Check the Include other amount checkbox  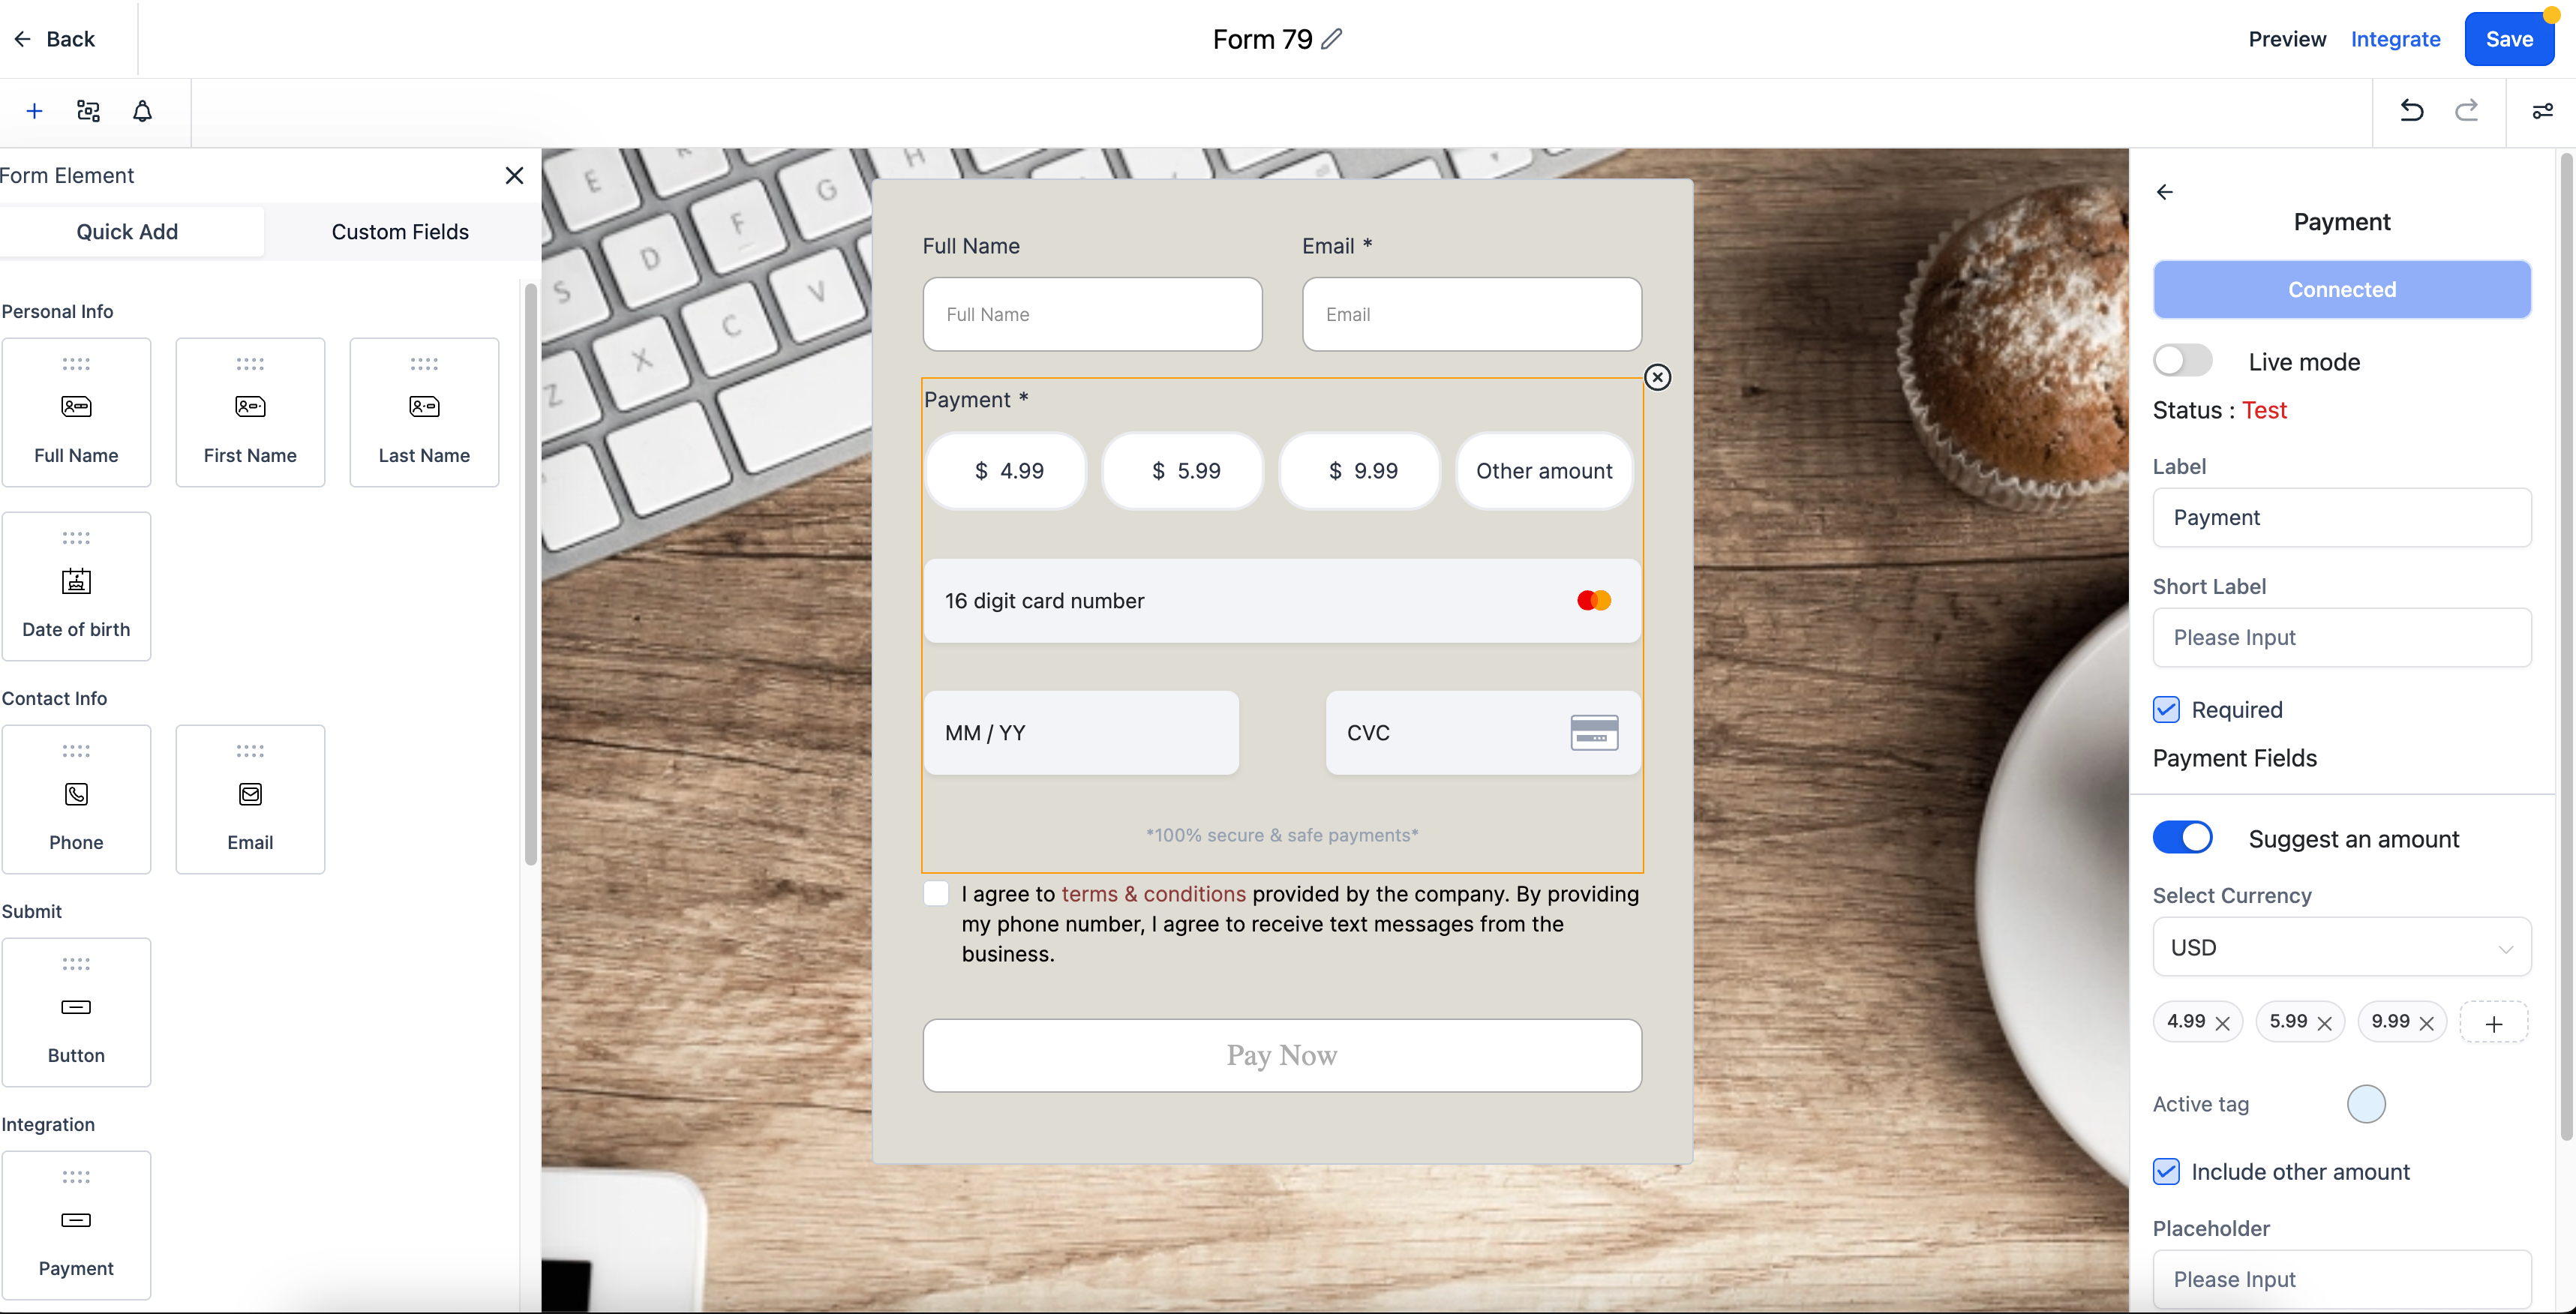(2167, 1171)
